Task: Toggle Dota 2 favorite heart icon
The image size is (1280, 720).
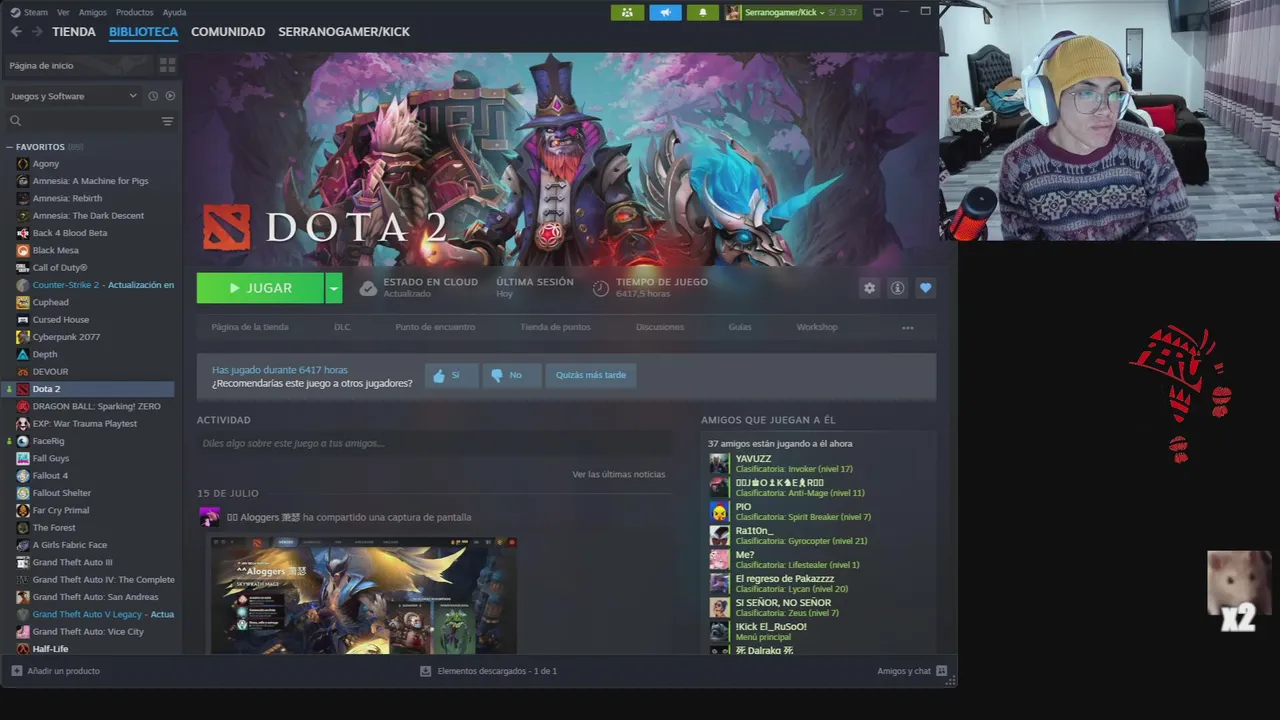Action: 925,288
